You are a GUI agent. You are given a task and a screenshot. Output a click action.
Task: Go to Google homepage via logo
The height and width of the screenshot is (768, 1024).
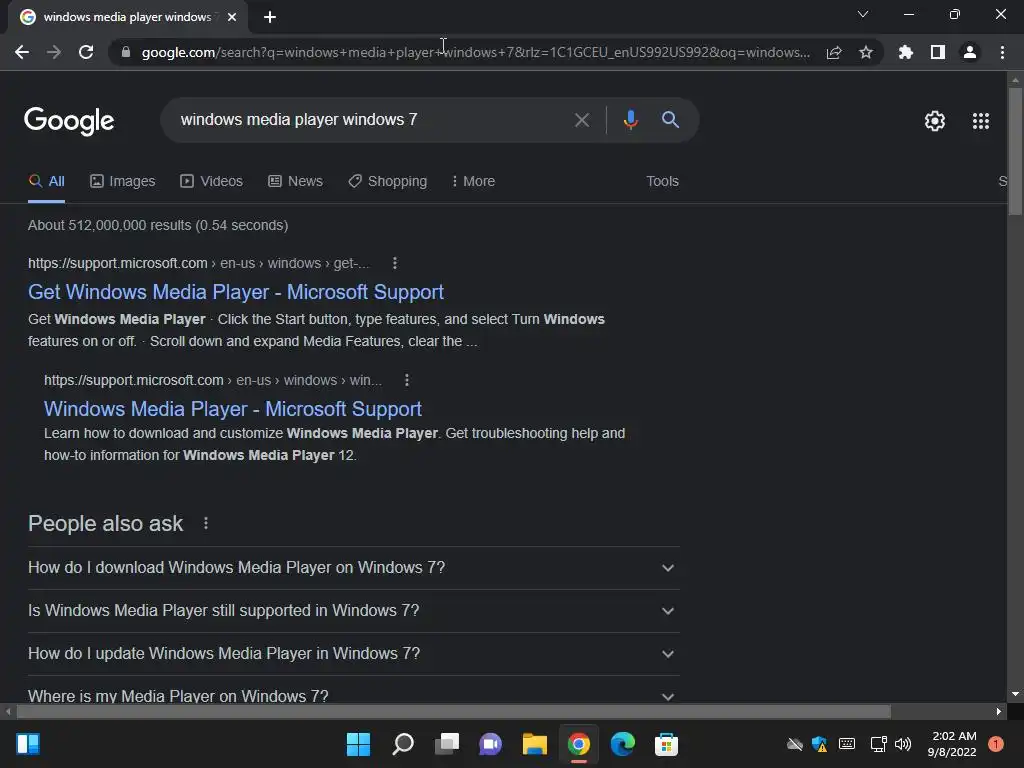pyautogui.click(x=69, y=121)
